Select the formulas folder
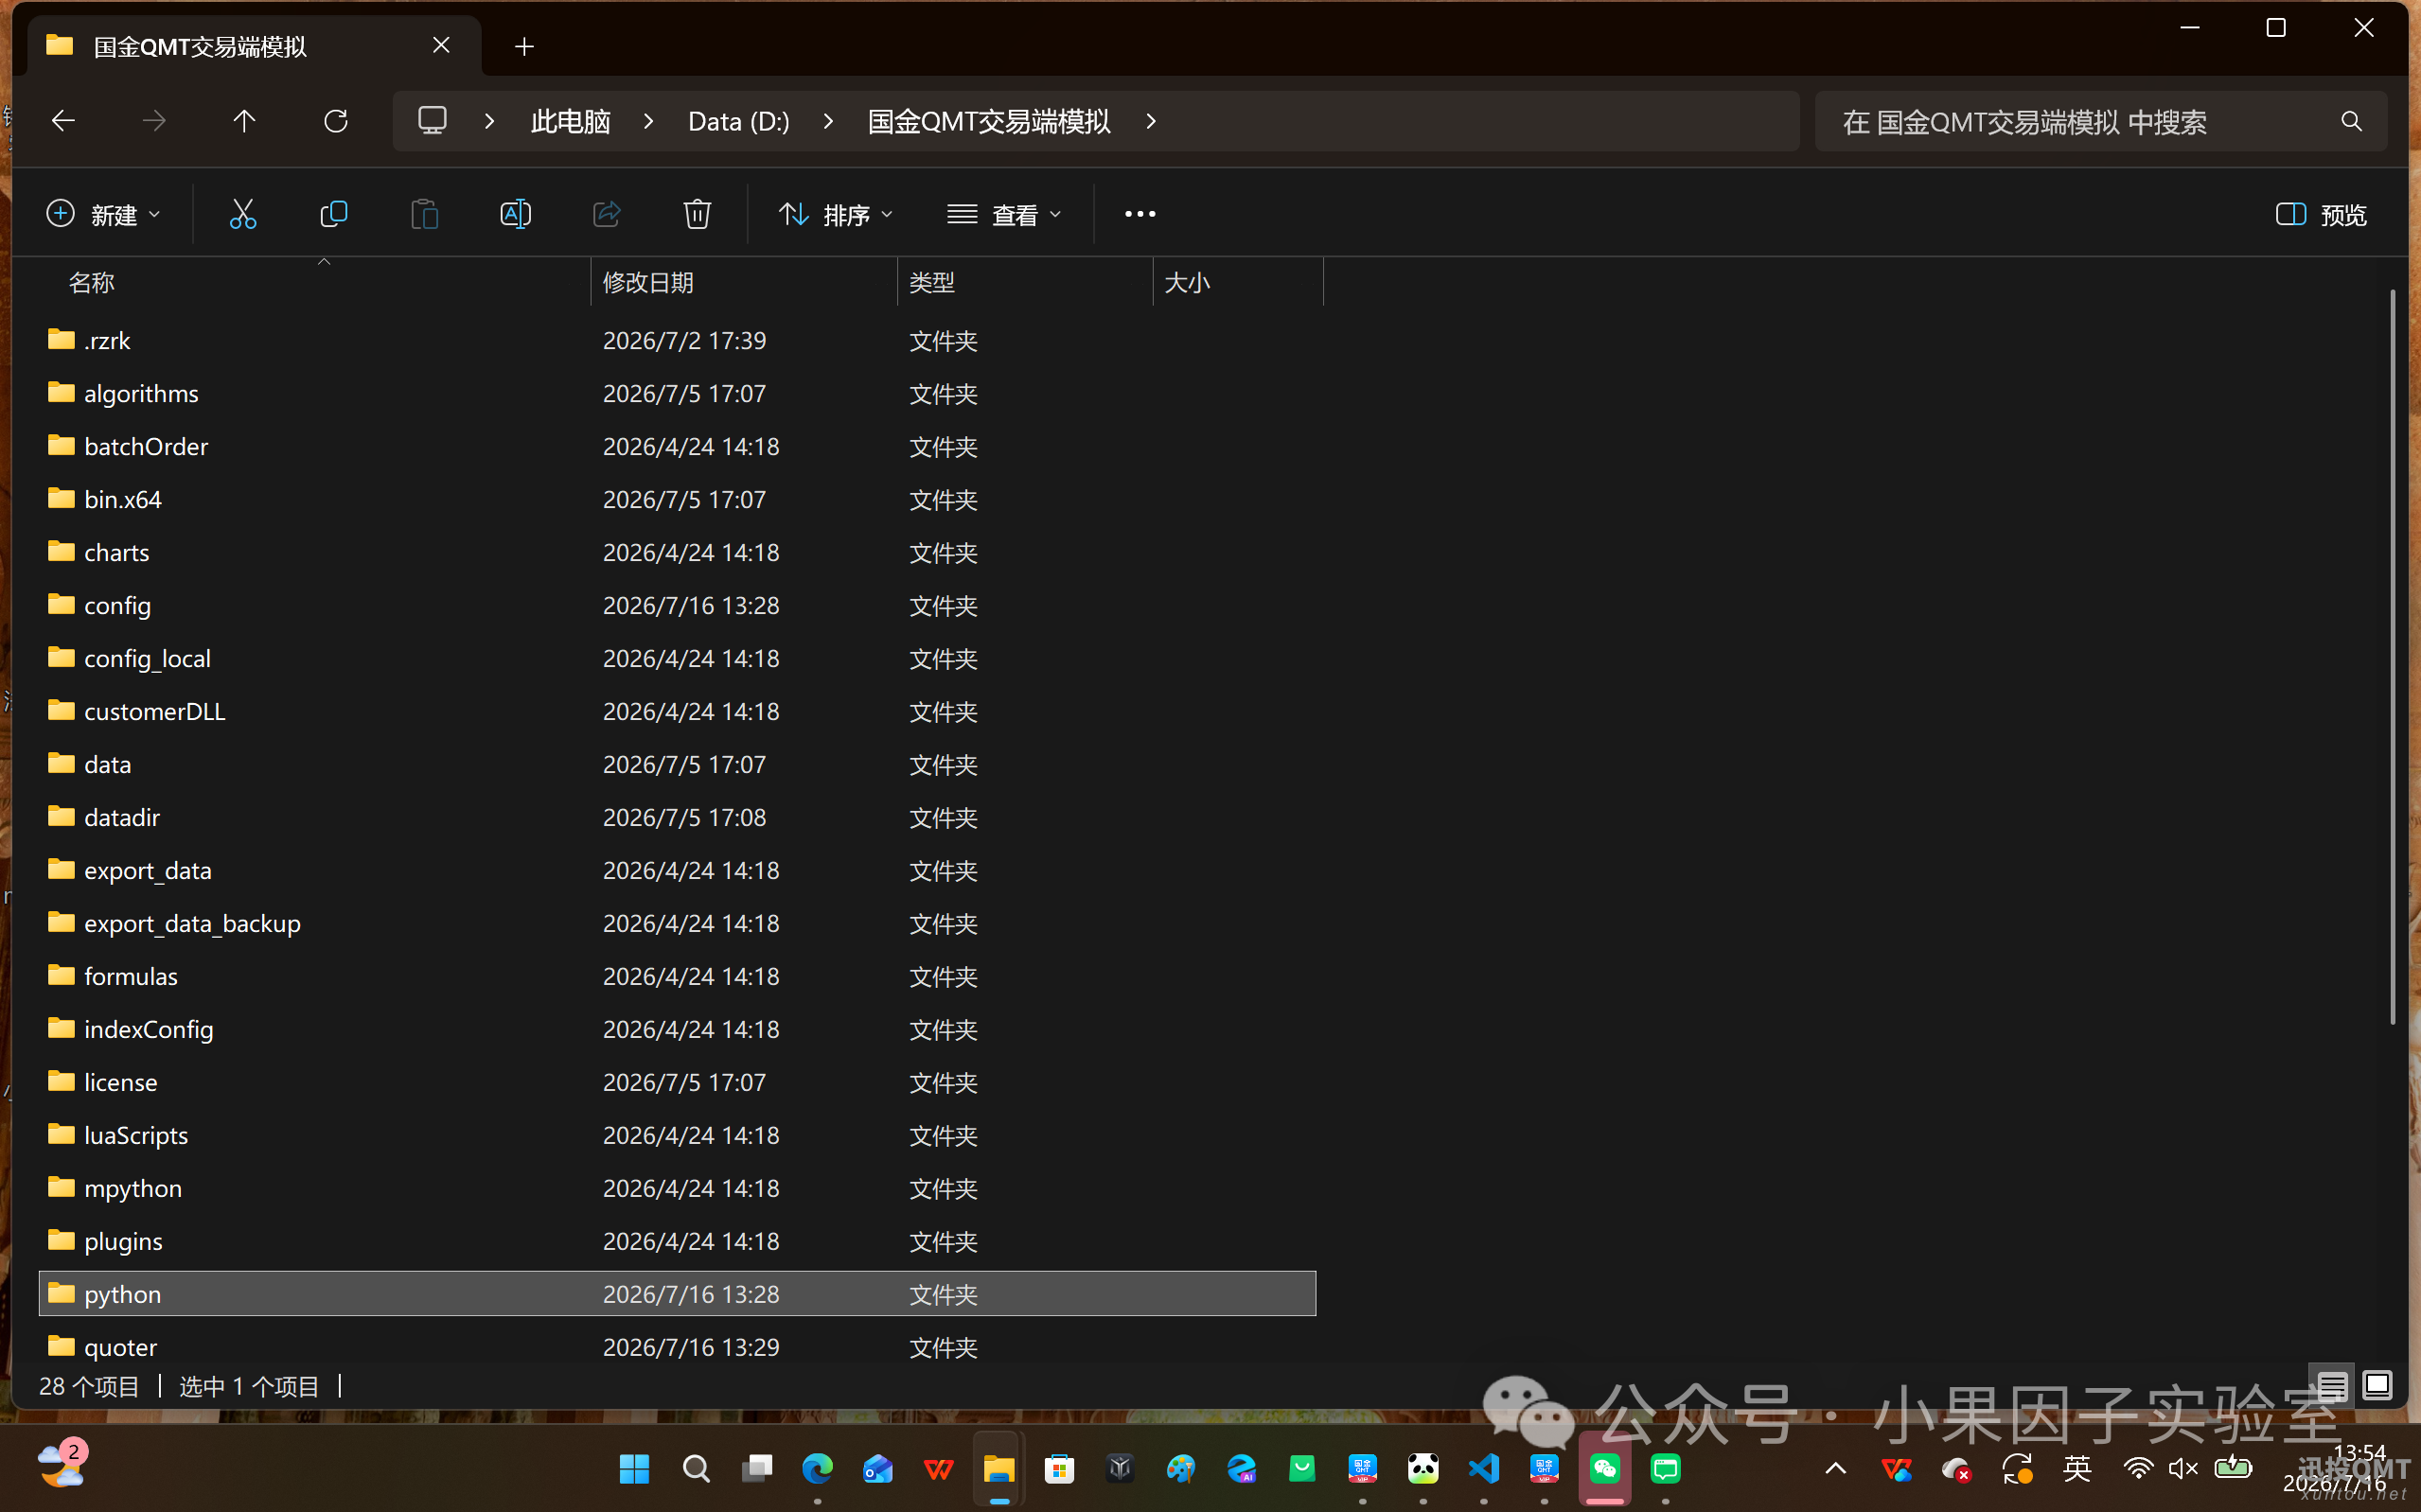 pyautogui.click(x=677, y=976)
